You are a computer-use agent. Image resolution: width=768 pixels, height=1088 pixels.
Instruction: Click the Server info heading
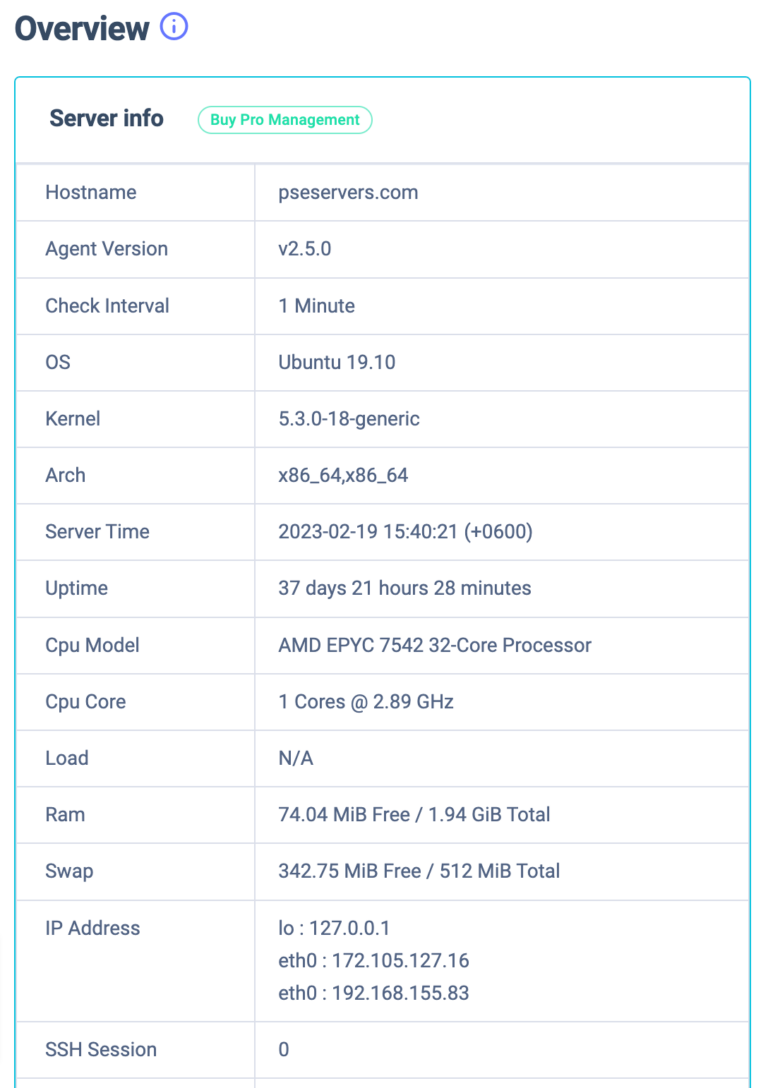(x=106, y=119)
